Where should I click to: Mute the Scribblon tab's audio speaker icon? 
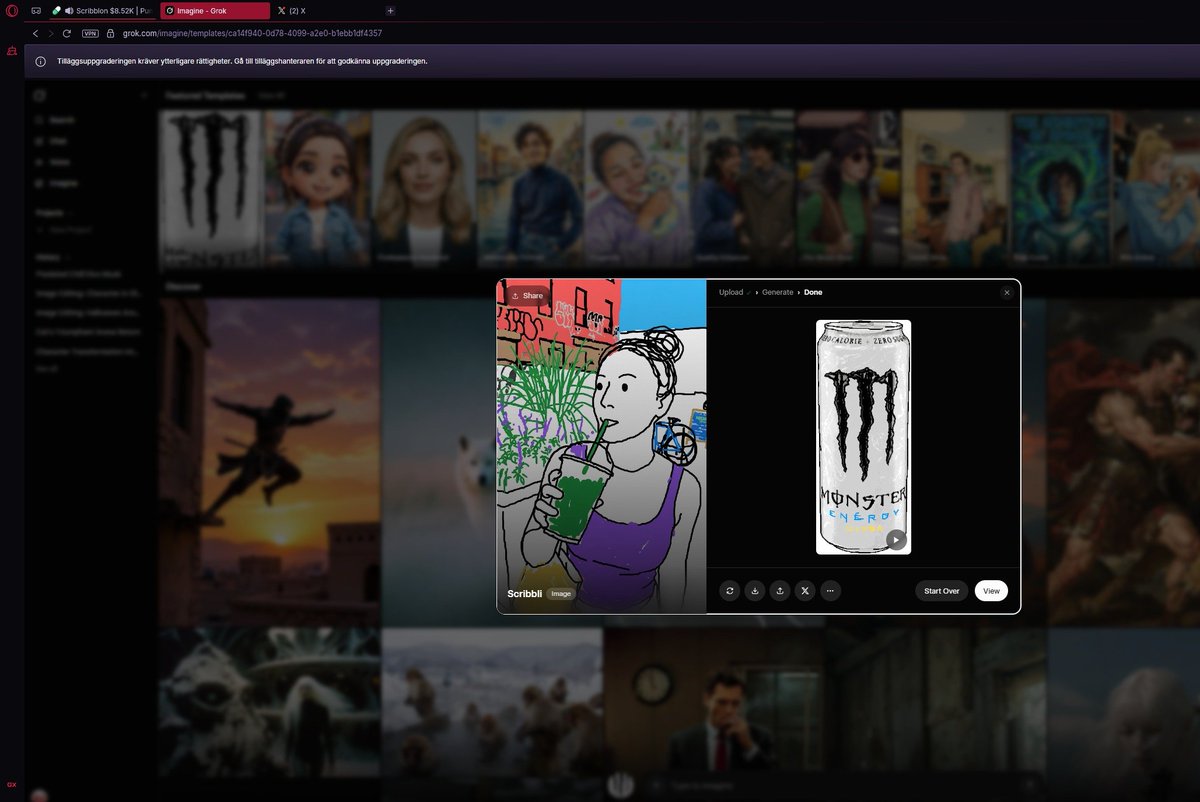(x=68, y=10)
